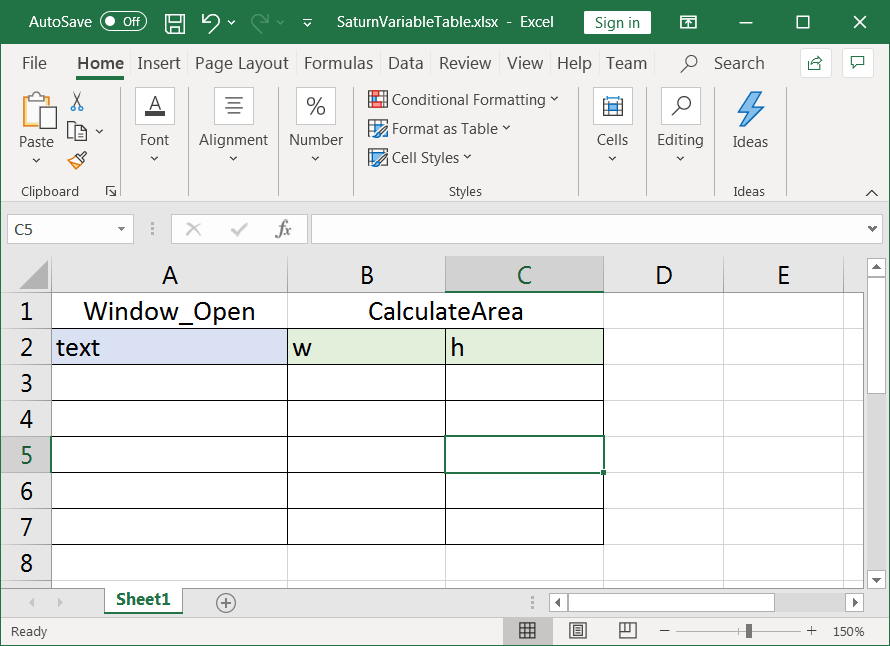Open the File tab
890x646 pixels.
[34, 63]
